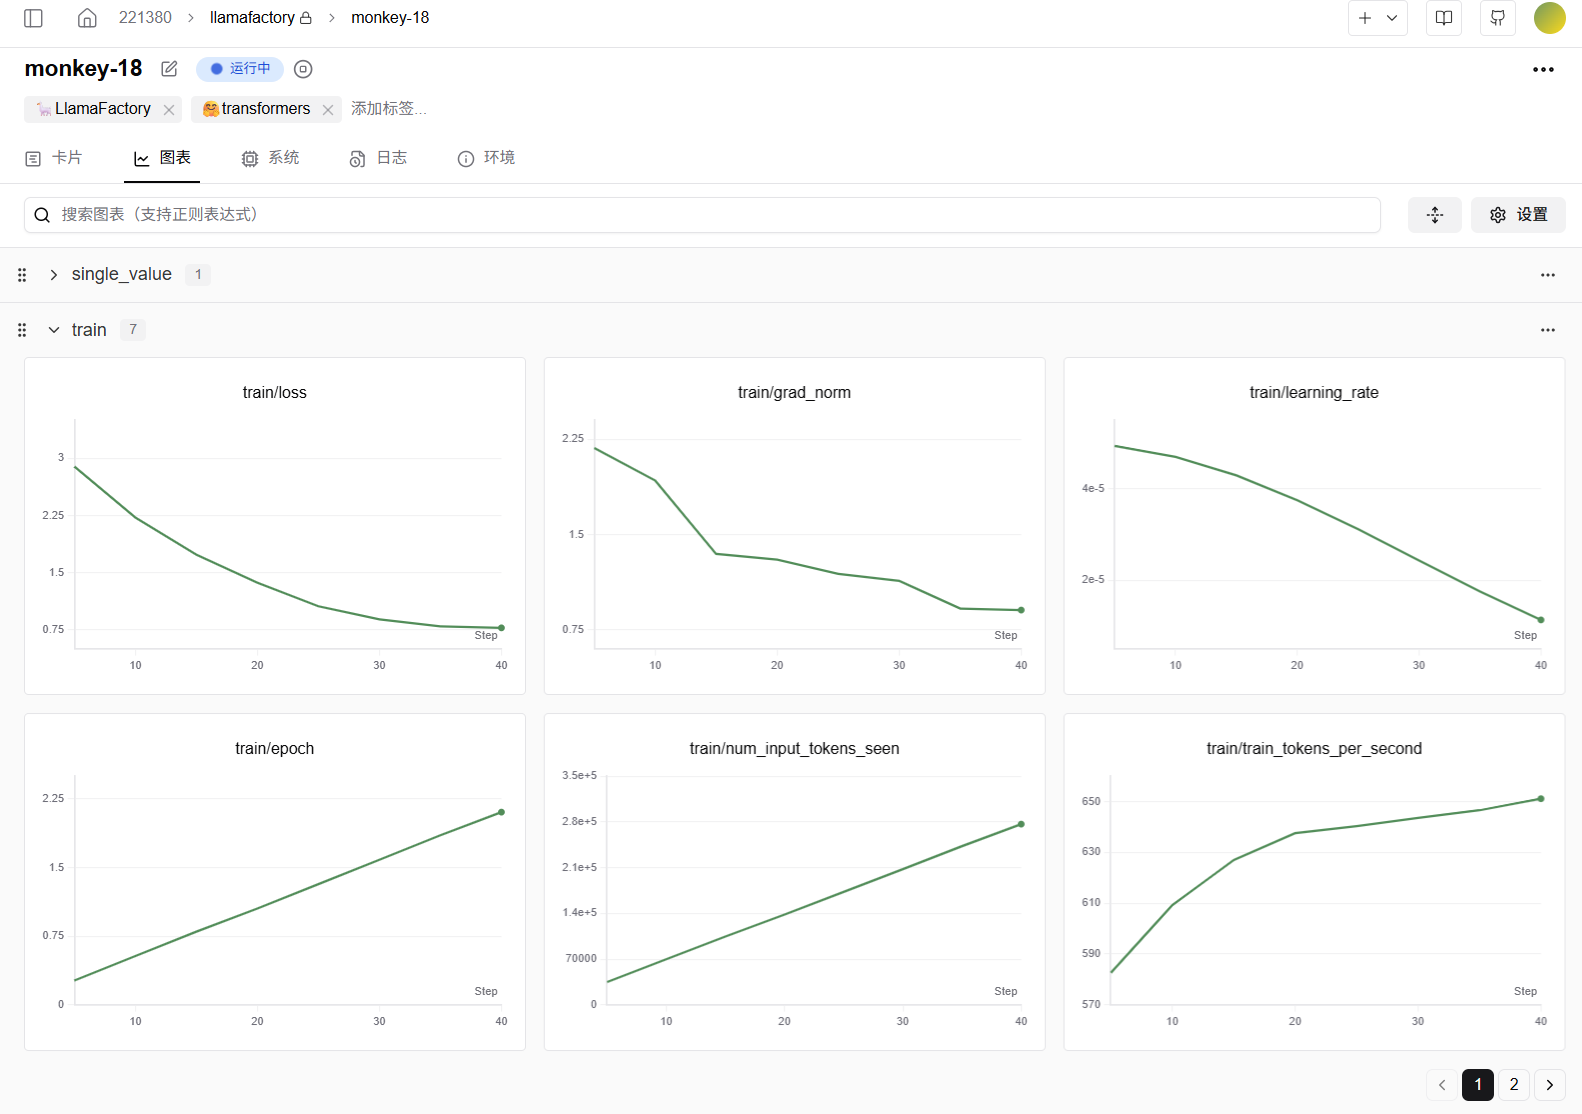
Task: Remove the LlamaFactory tag
Action: coord(169,110)
